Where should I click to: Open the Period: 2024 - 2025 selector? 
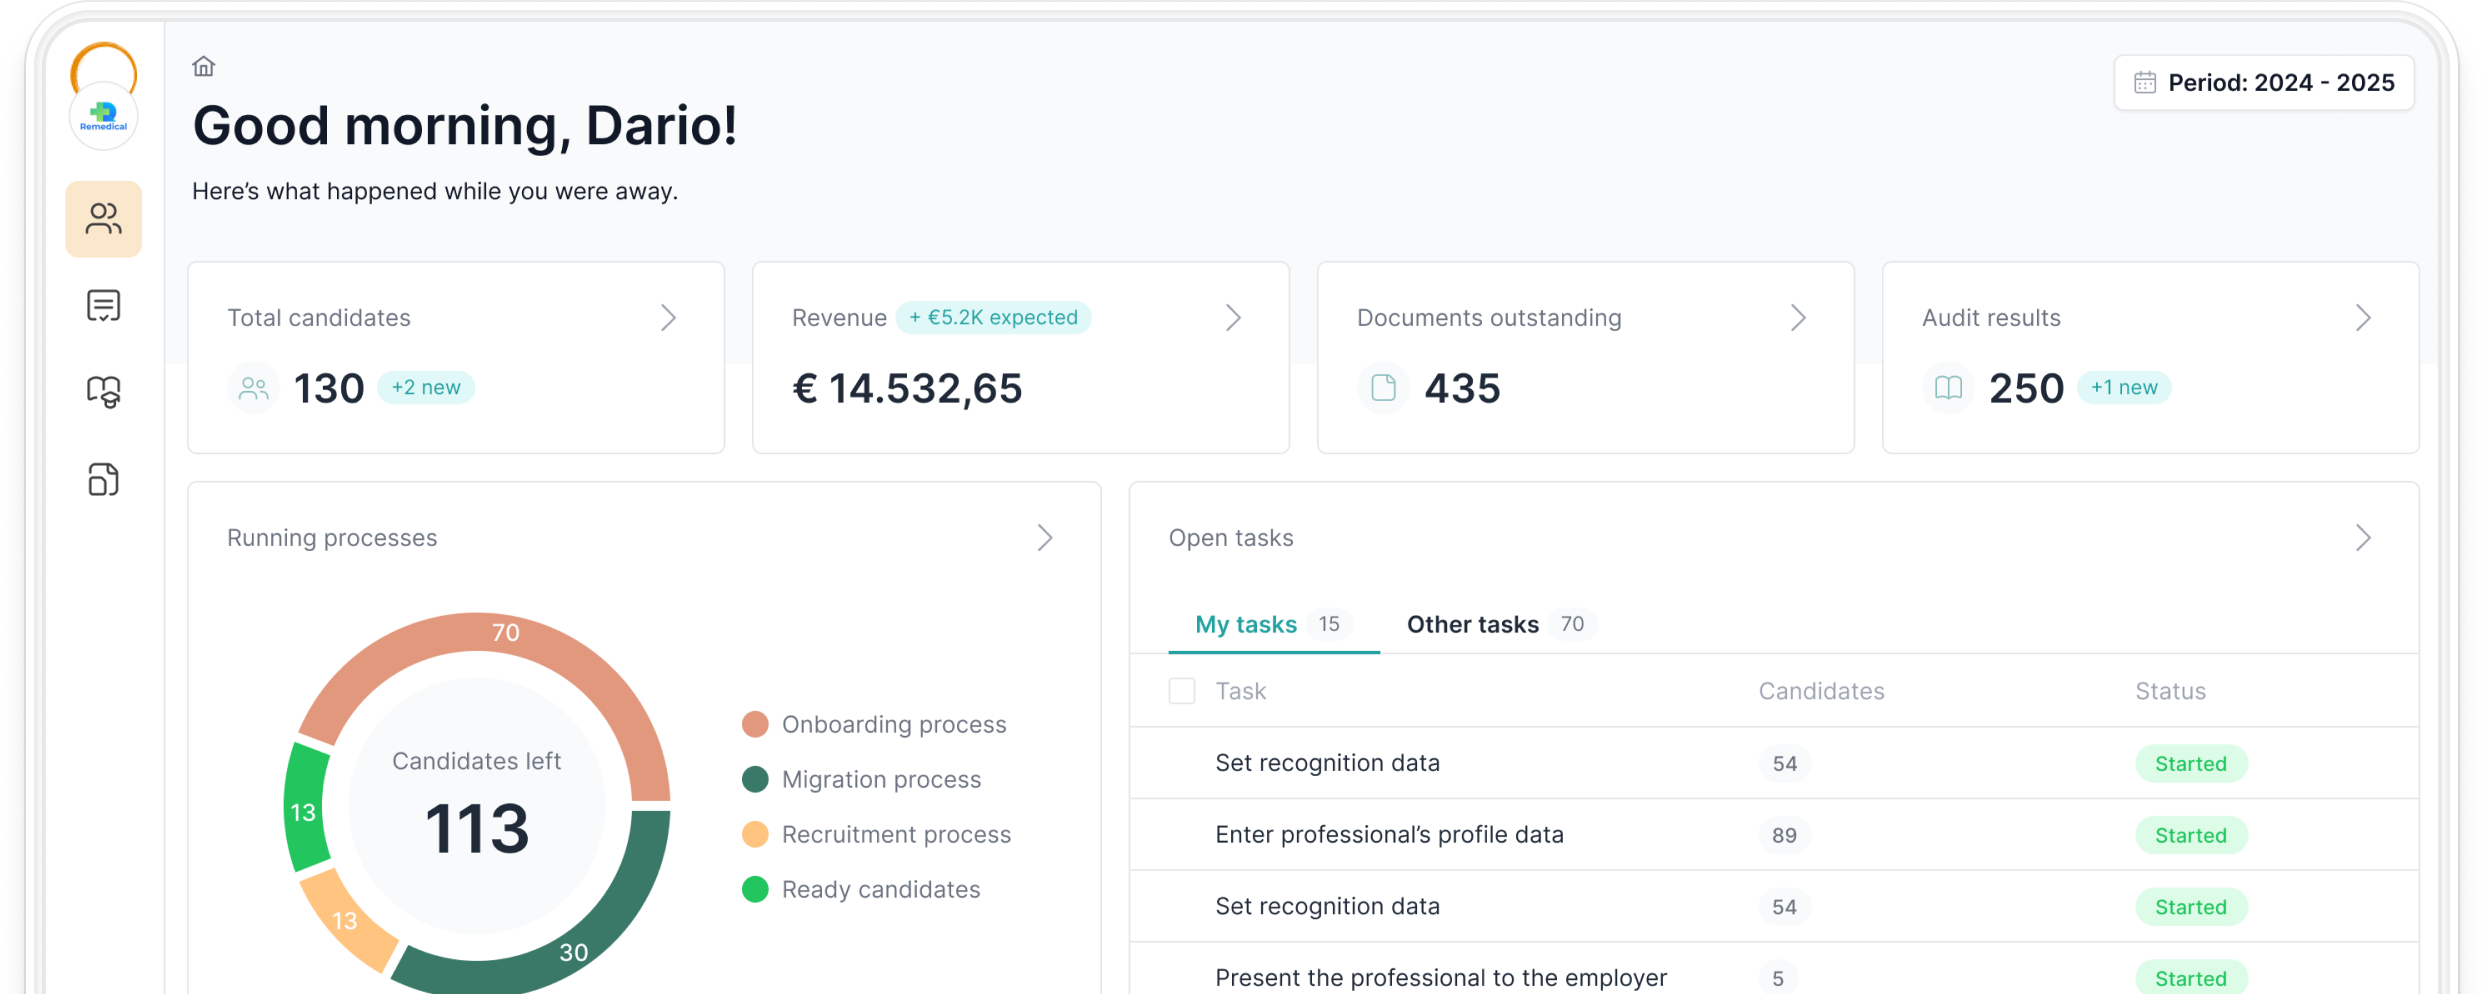[2264, 82]
